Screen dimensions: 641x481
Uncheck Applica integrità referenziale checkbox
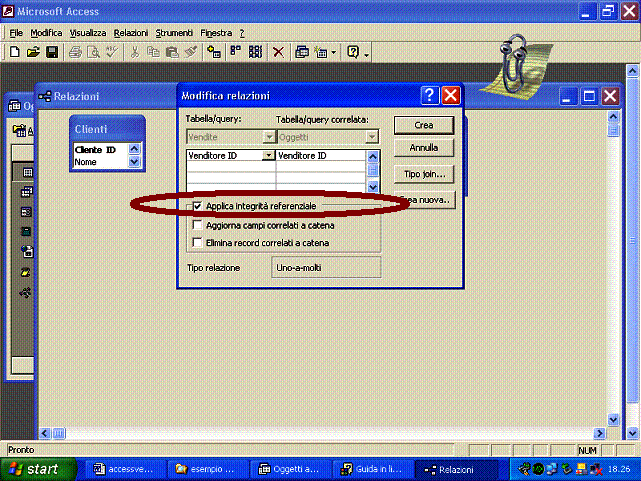(197, 206)
